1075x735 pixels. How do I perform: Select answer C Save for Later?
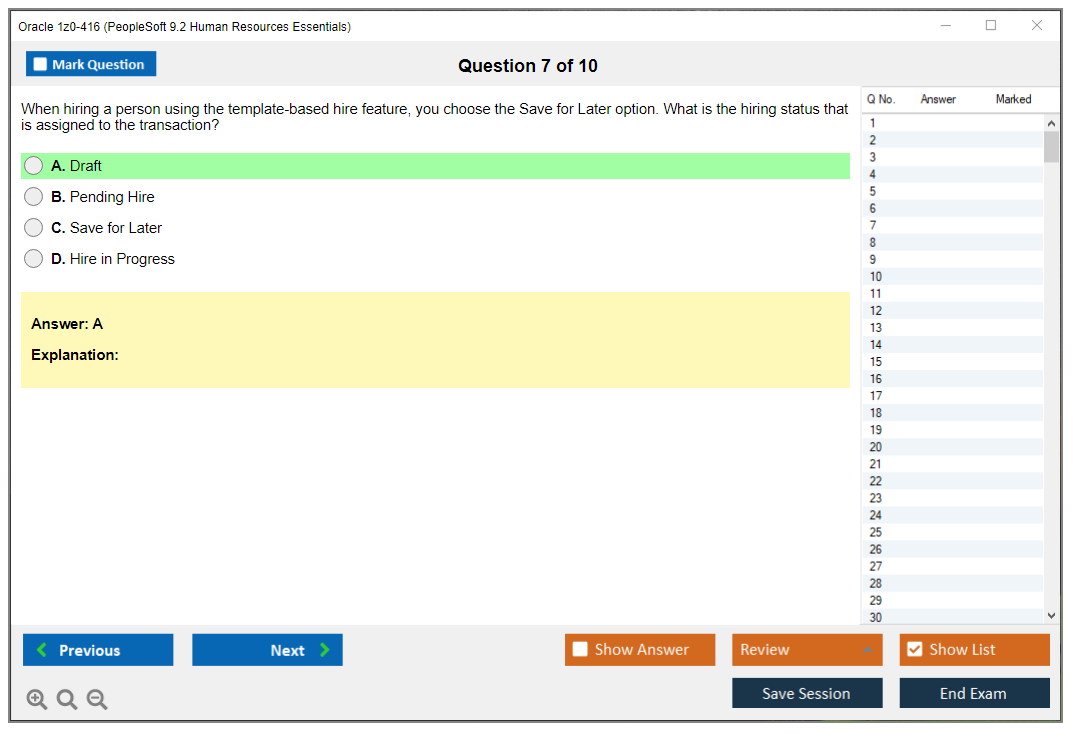[33, 227]
